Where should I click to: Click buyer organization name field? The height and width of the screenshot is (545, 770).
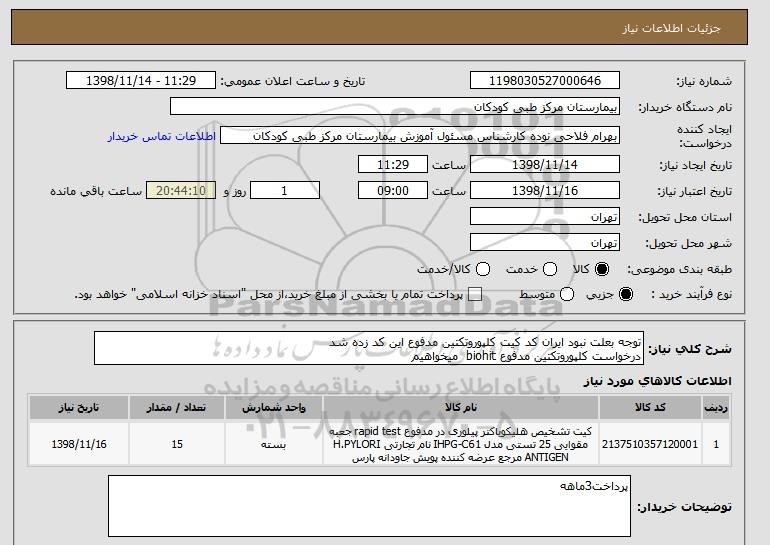point(395,107)
